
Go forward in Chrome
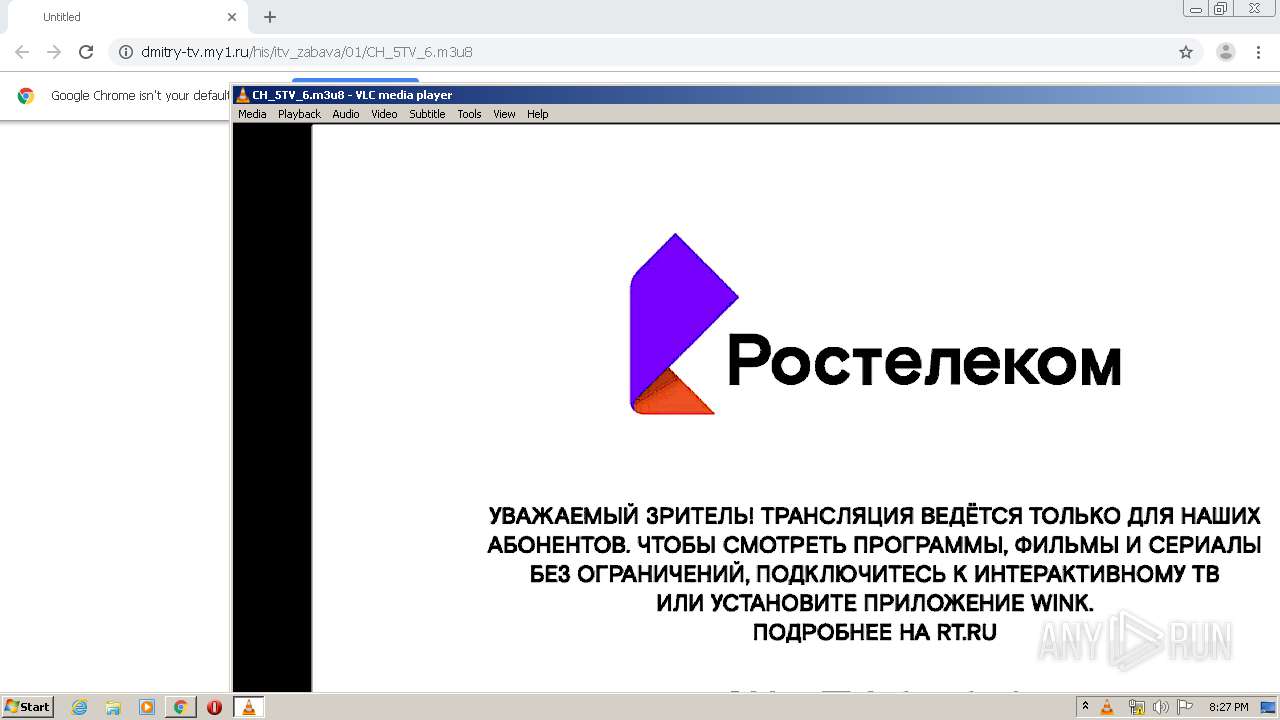[x=54, y=52]
